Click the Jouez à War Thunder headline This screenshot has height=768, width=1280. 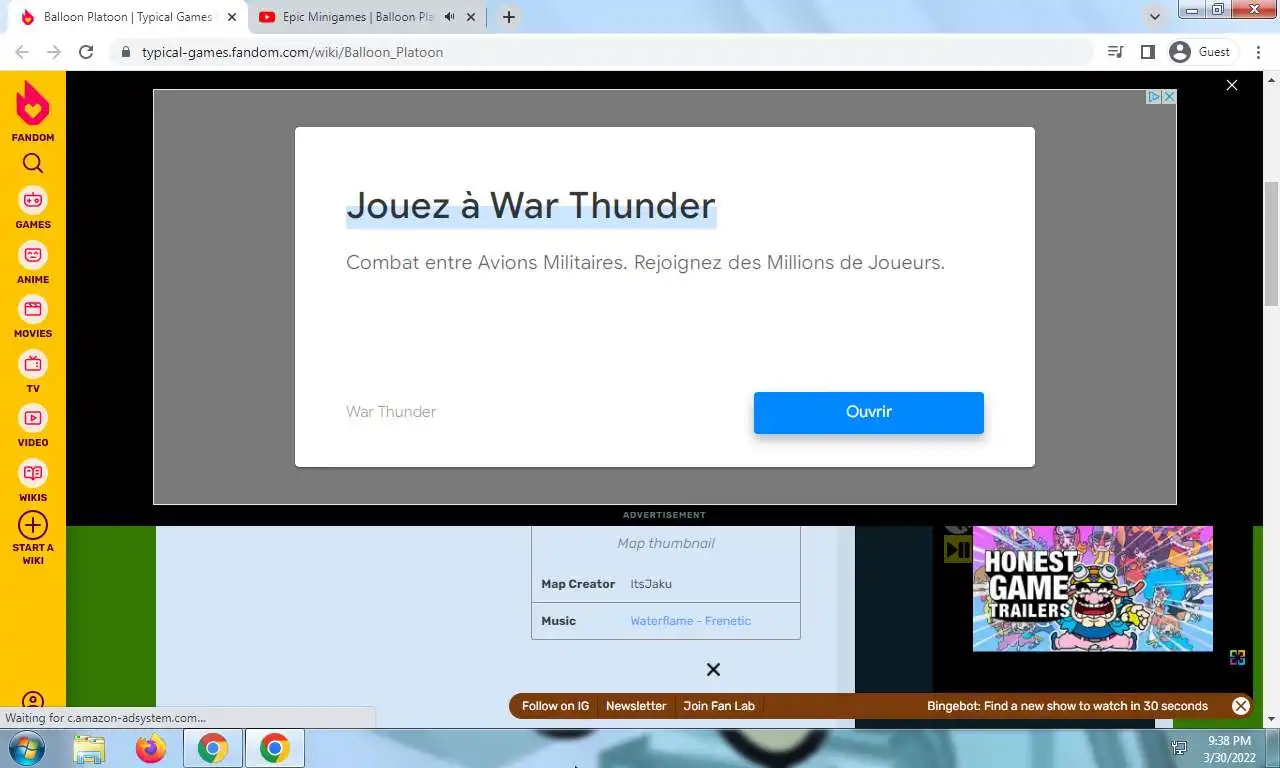pyautogui.click(x=531, y=206)
